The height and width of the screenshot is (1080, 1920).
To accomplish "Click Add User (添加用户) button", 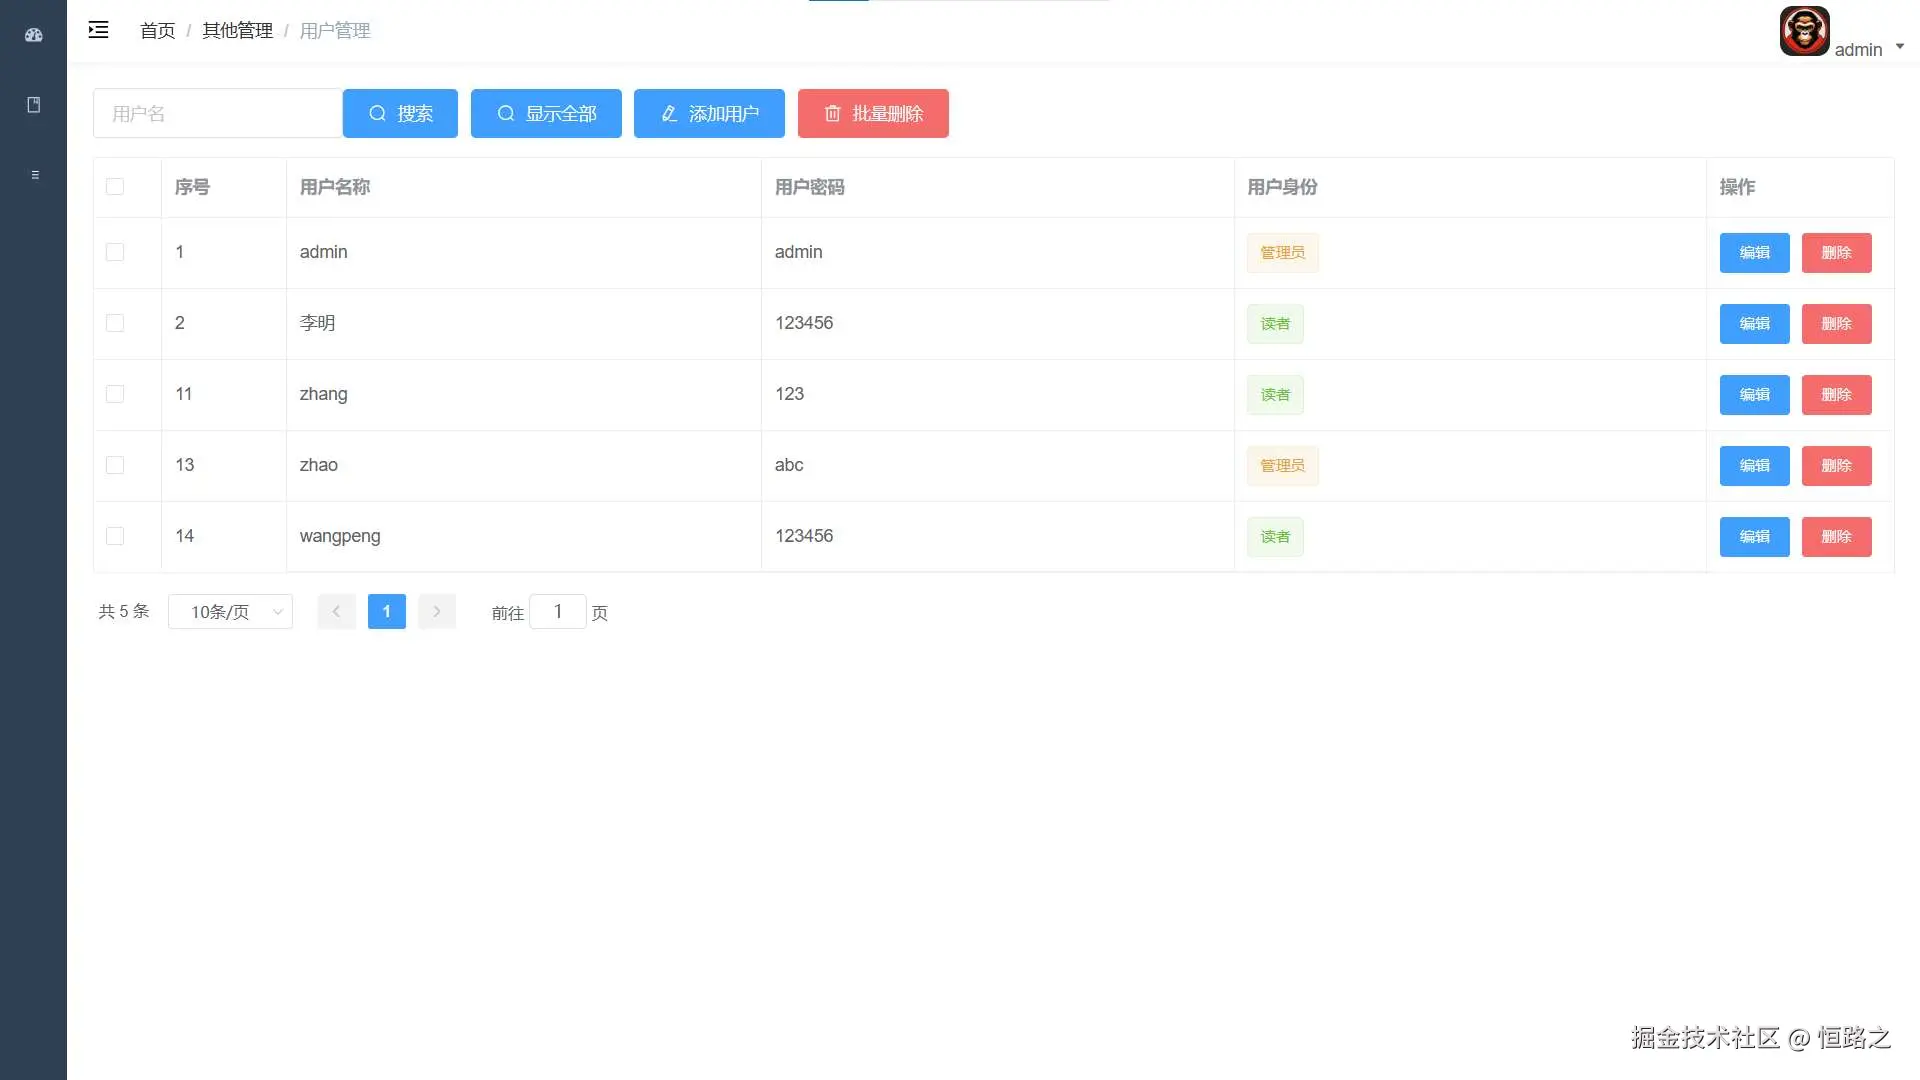I will [x=709, y=113].
